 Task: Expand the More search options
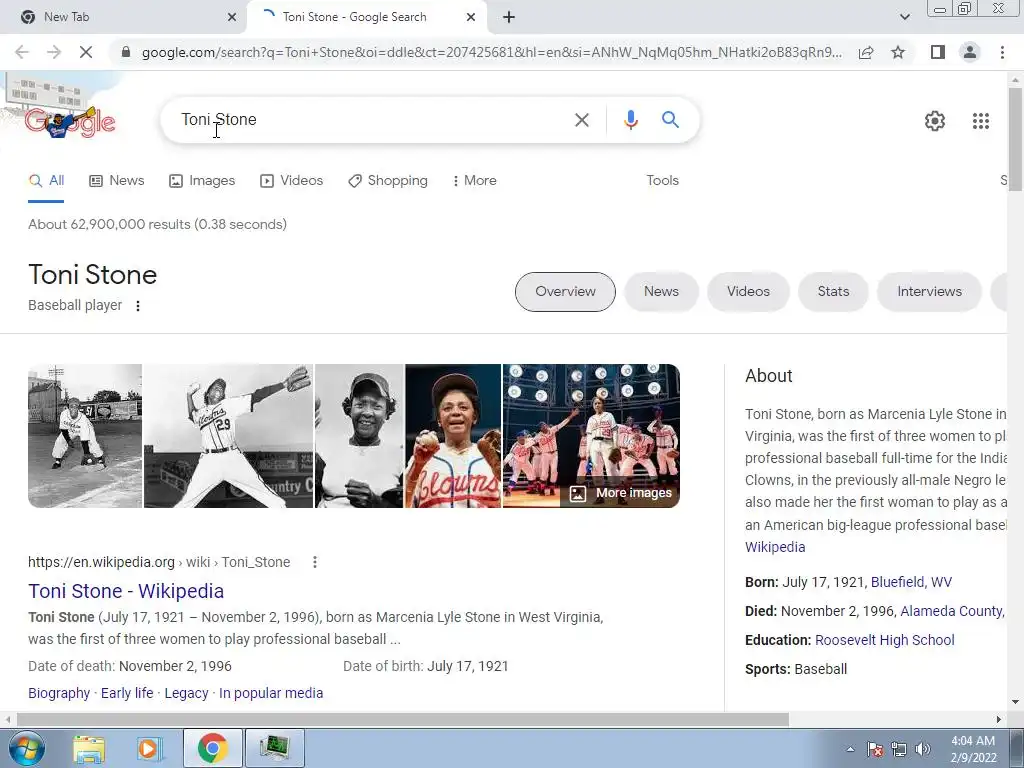pos(474,181)
